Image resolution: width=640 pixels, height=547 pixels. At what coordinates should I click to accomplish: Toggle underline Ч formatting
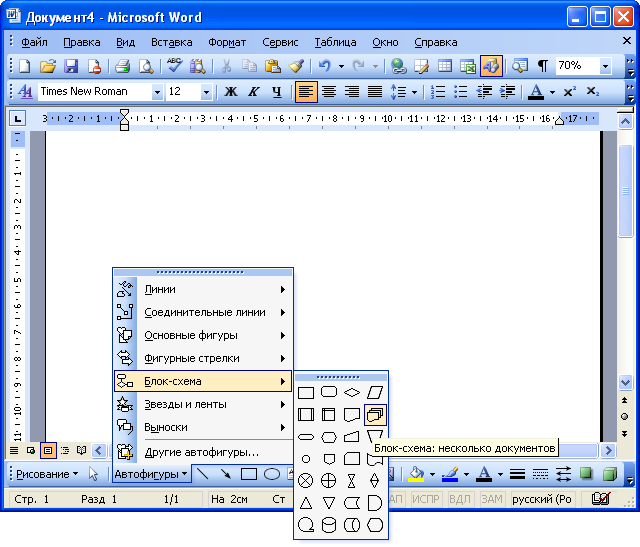(277, 91)
